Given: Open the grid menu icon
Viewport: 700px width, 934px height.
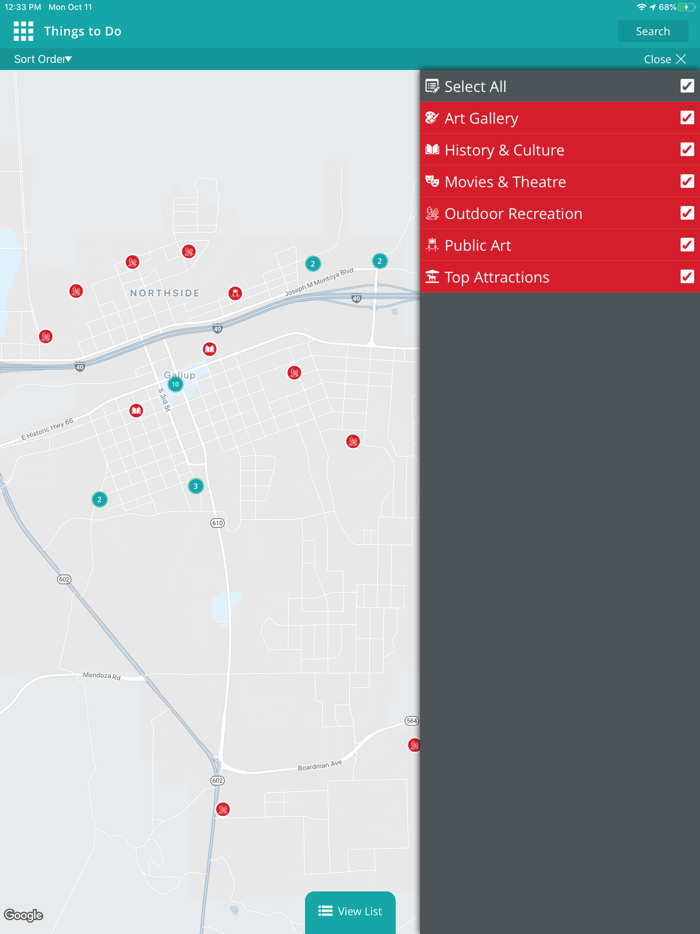Looking at the screenshot, I should pyautogui.click(x=23, y=31).
